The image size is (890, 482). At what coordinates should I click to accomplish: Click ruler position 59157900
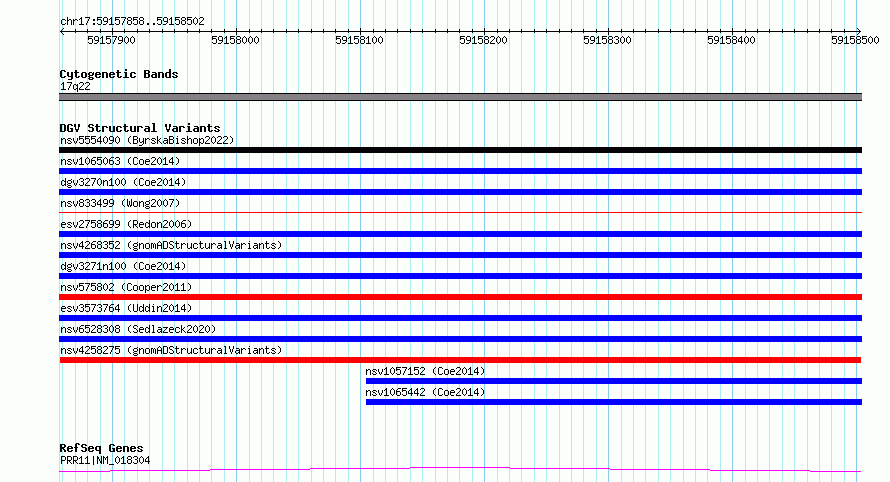pyautogui.click(x=111, y=40)
